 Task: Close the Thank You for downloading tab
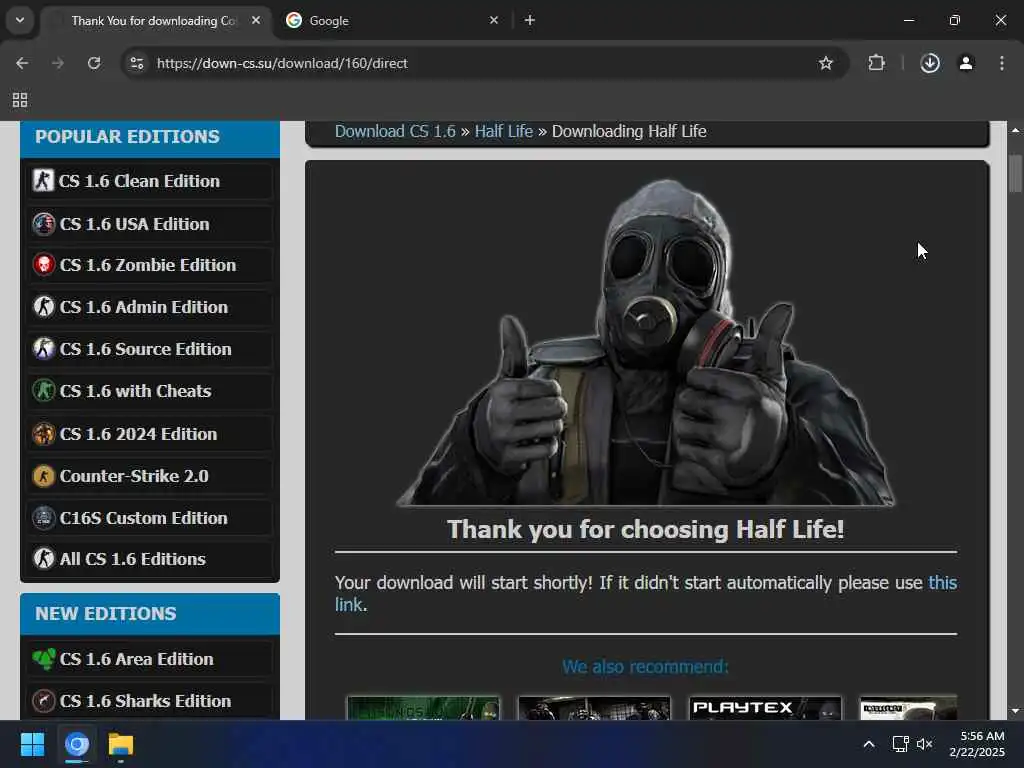click(x=256, y=20)
